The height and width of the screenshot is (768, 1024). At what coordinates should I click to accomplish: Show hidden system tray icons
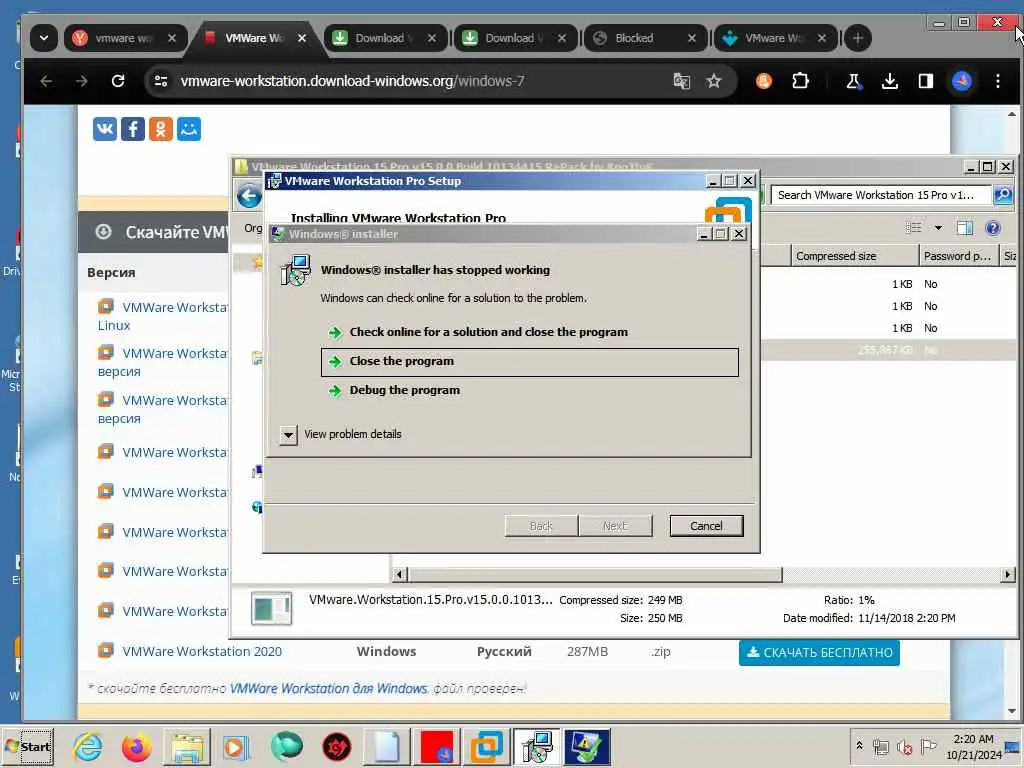pos(859,746)
